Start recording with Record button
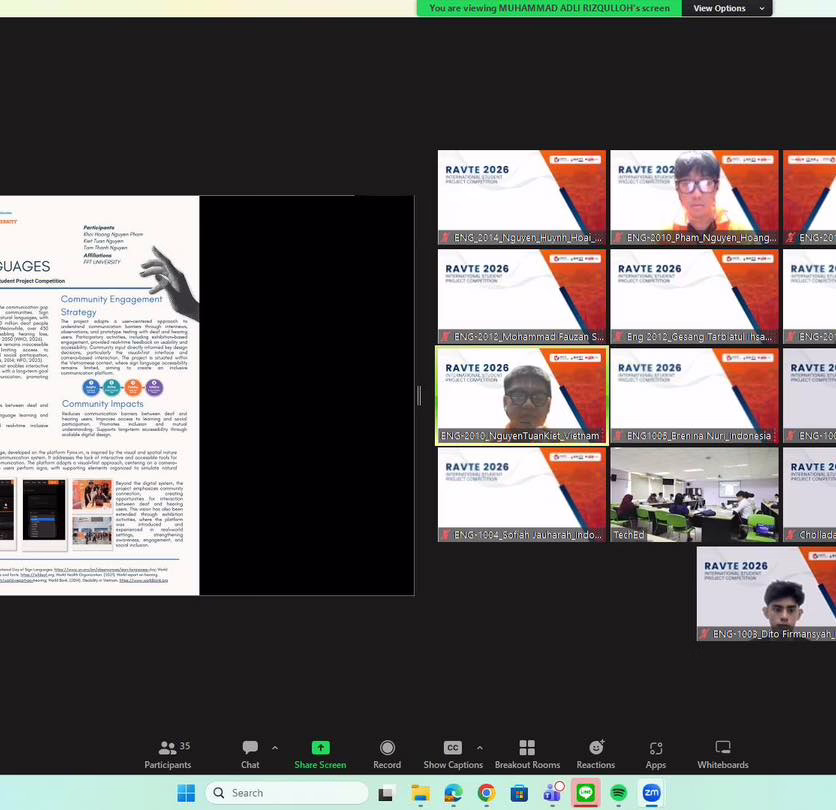836x810 pixels. pyautogui.click(x=387, y=755)
